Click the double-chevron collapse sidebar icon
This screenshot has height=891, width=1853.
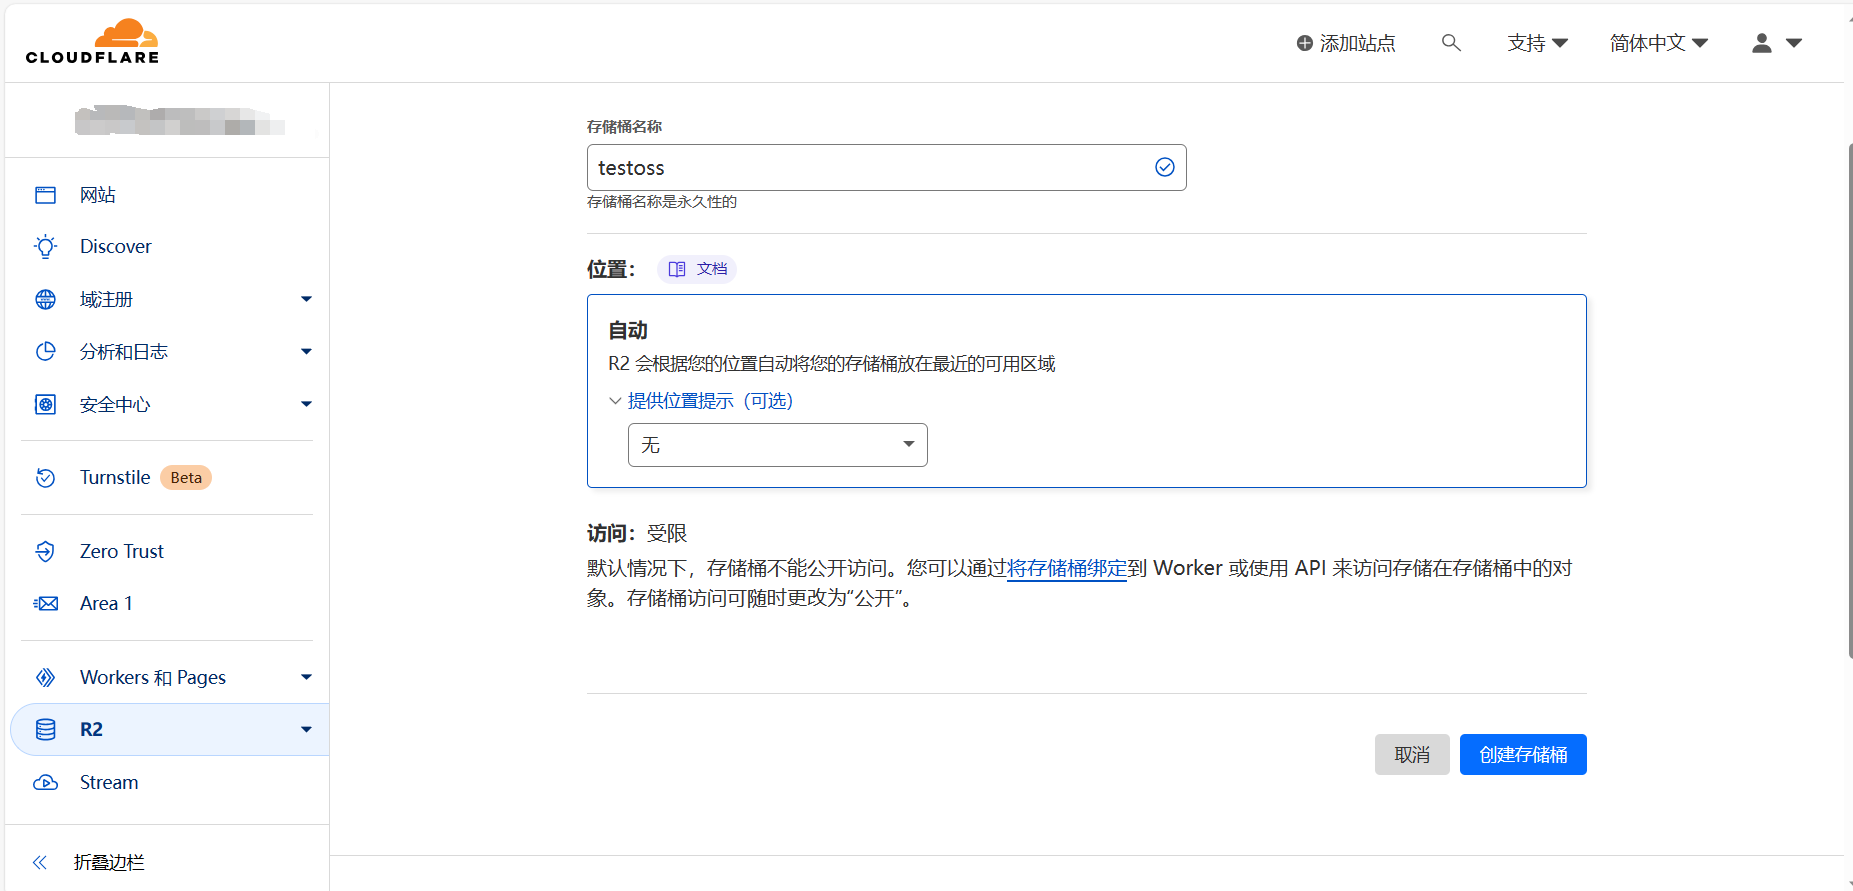pyautogui.click(x=40, y=862)
